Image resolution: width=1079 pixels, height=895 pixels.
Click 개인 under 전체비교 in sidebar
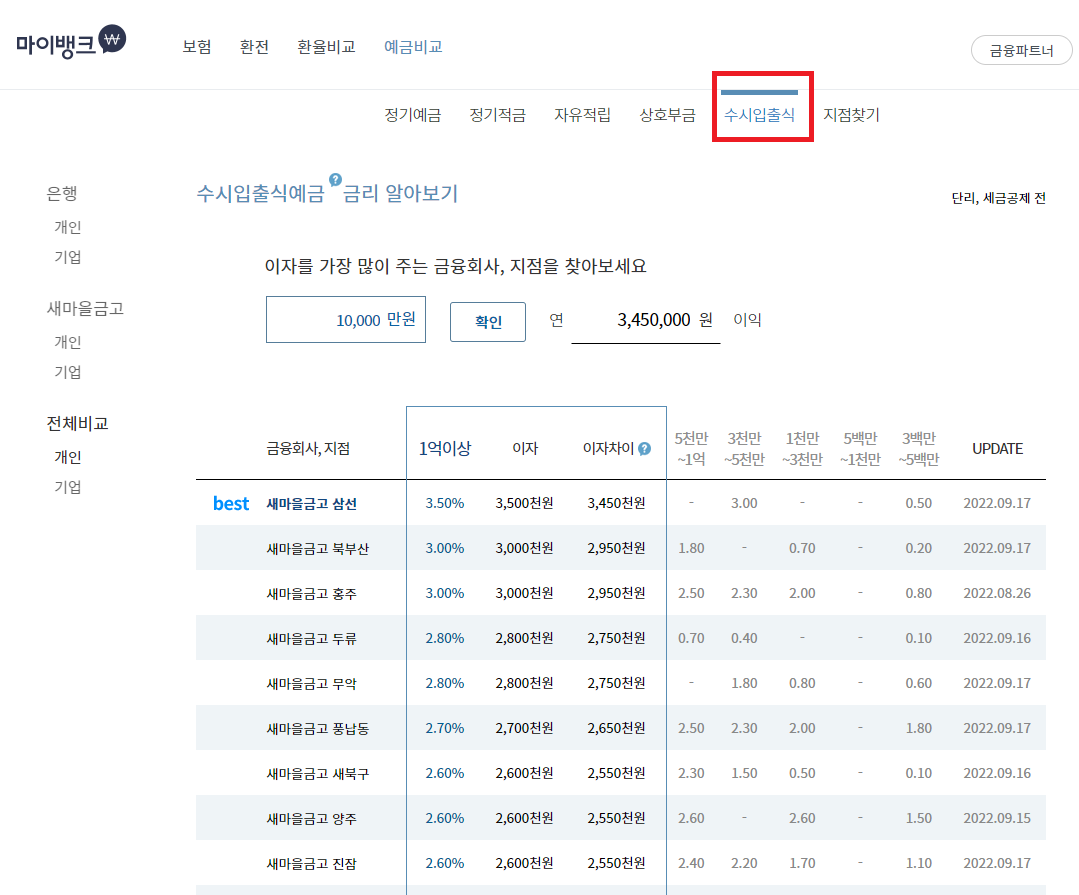pyautogui.click(x=68, y=457)
